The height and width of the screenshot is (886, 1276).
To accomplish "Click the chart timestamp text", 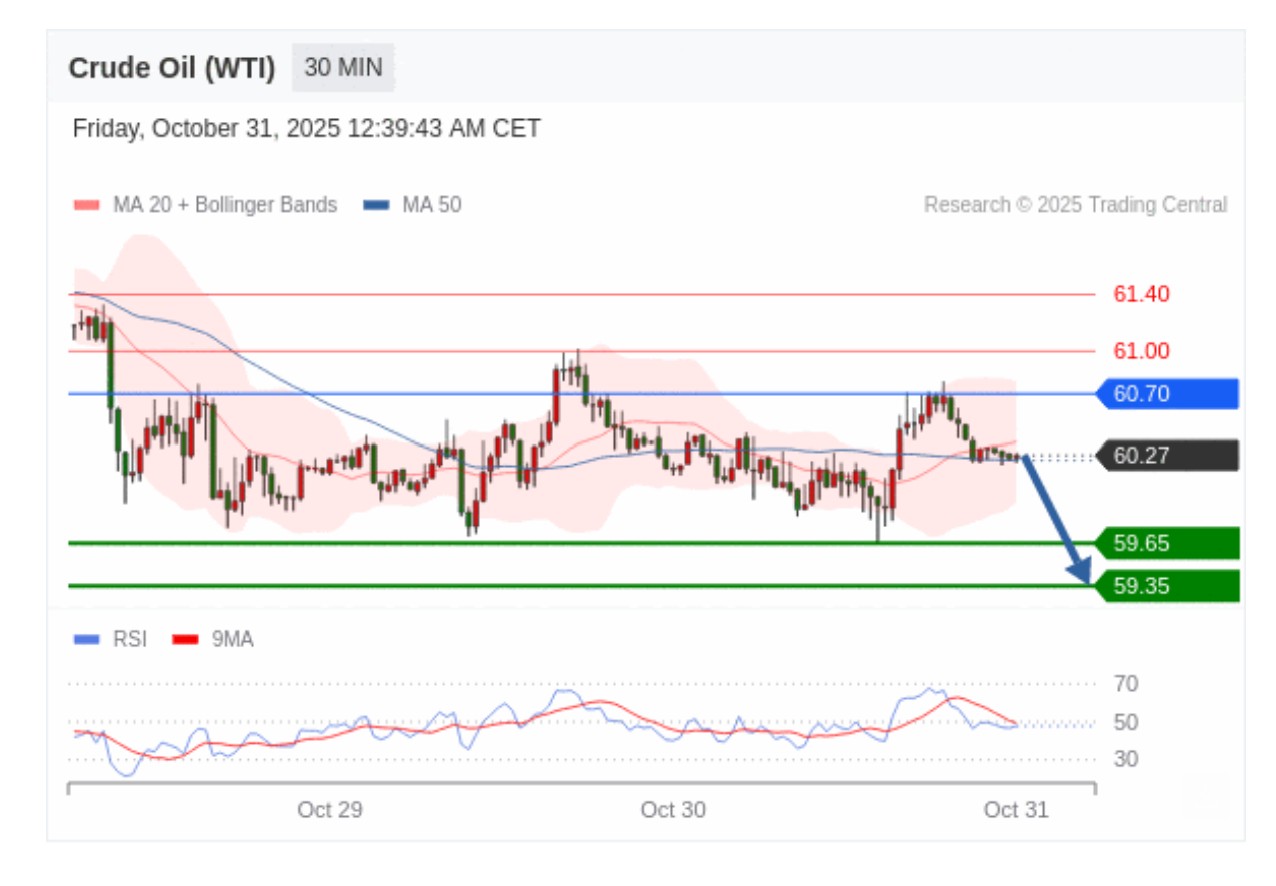I will coord(307,129).
